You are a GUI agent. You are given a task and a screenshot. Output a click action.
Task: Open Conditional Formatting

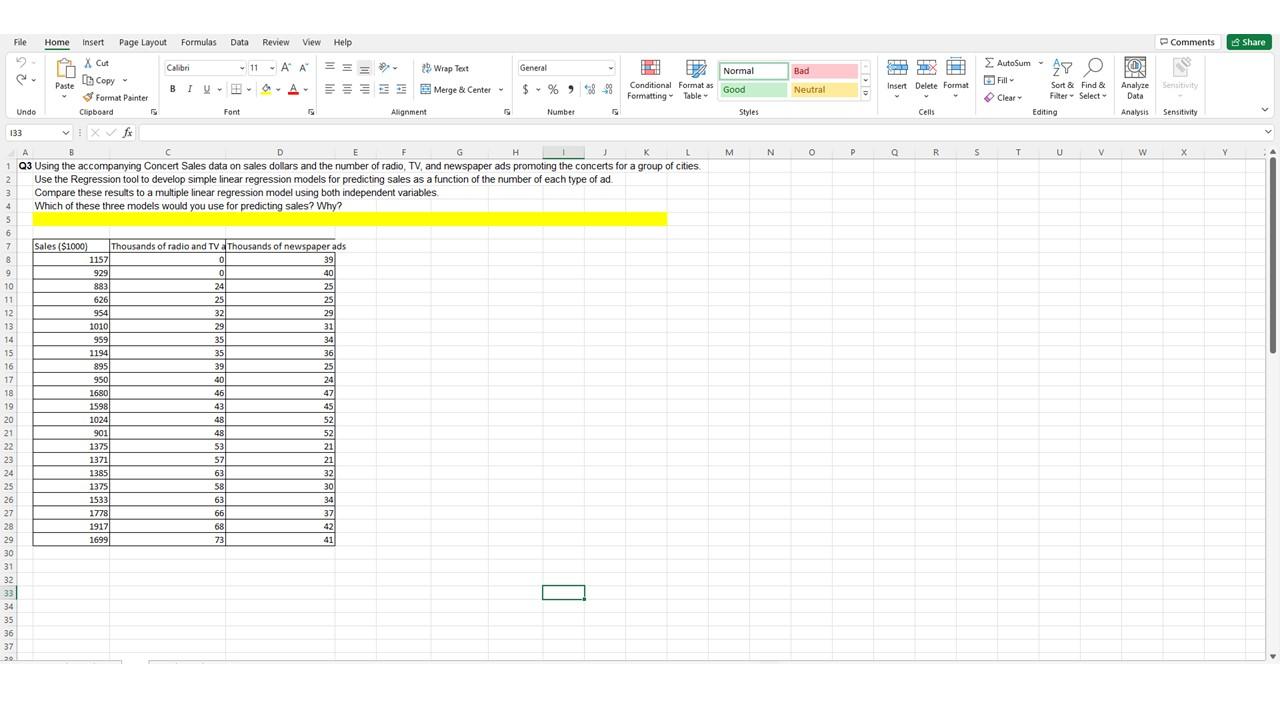tap(650, 79)
